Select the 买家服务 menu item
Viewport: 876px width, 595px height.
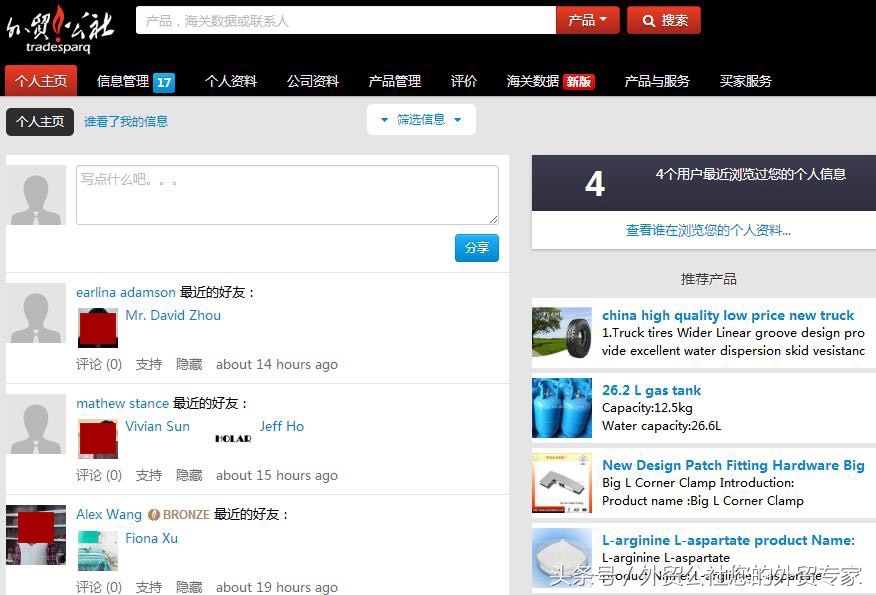pyautogui.click(x=745, y=81)
